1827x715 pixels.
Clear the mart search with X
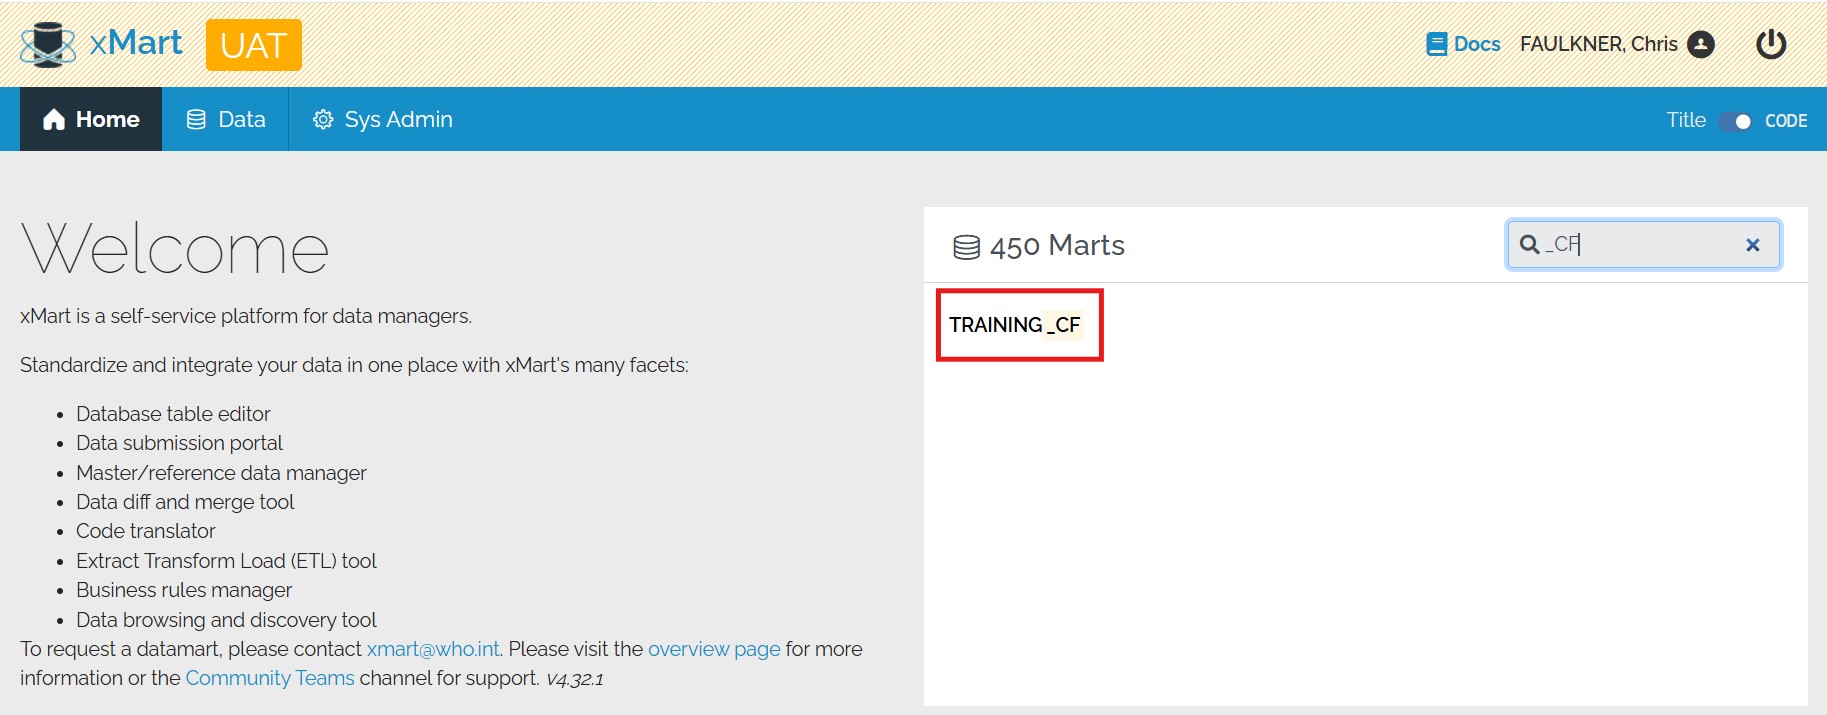[x=1752, y=245]
